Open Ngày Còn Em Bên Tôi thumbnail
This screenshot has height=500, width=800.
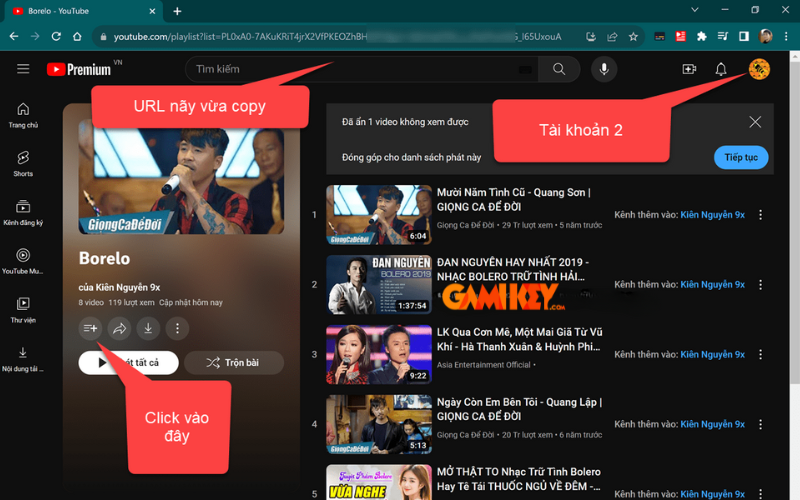[379, 424]
